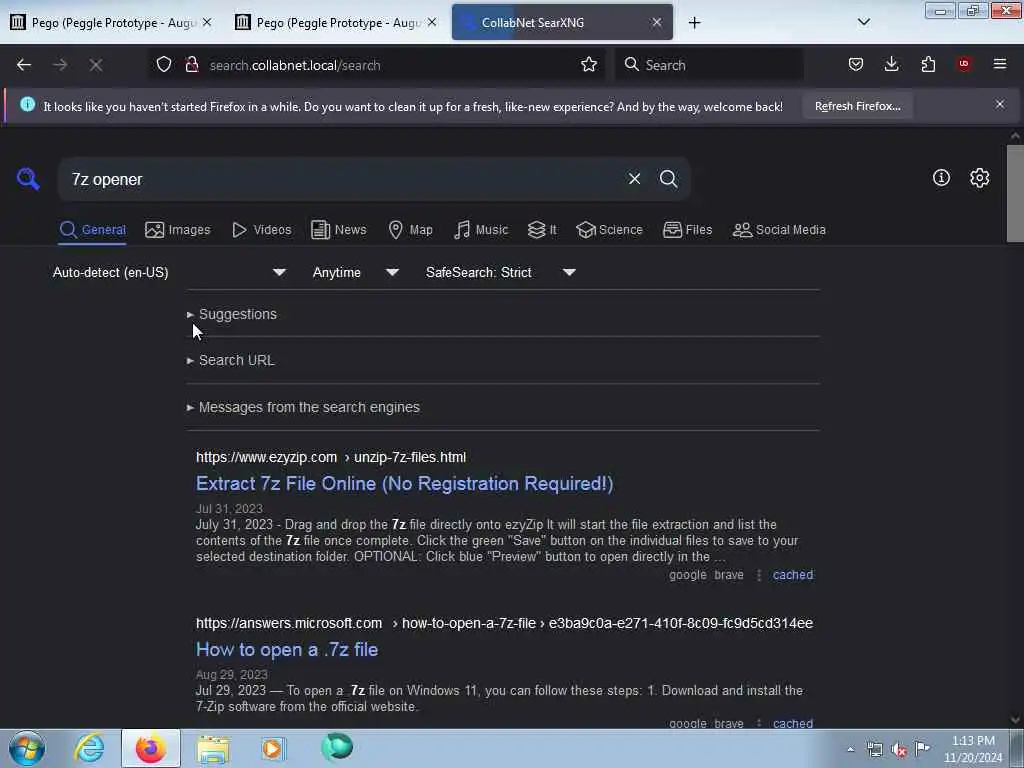Open How to open a .7z file result
Viewport: 1024px width, 768px height.
(287, 649)
